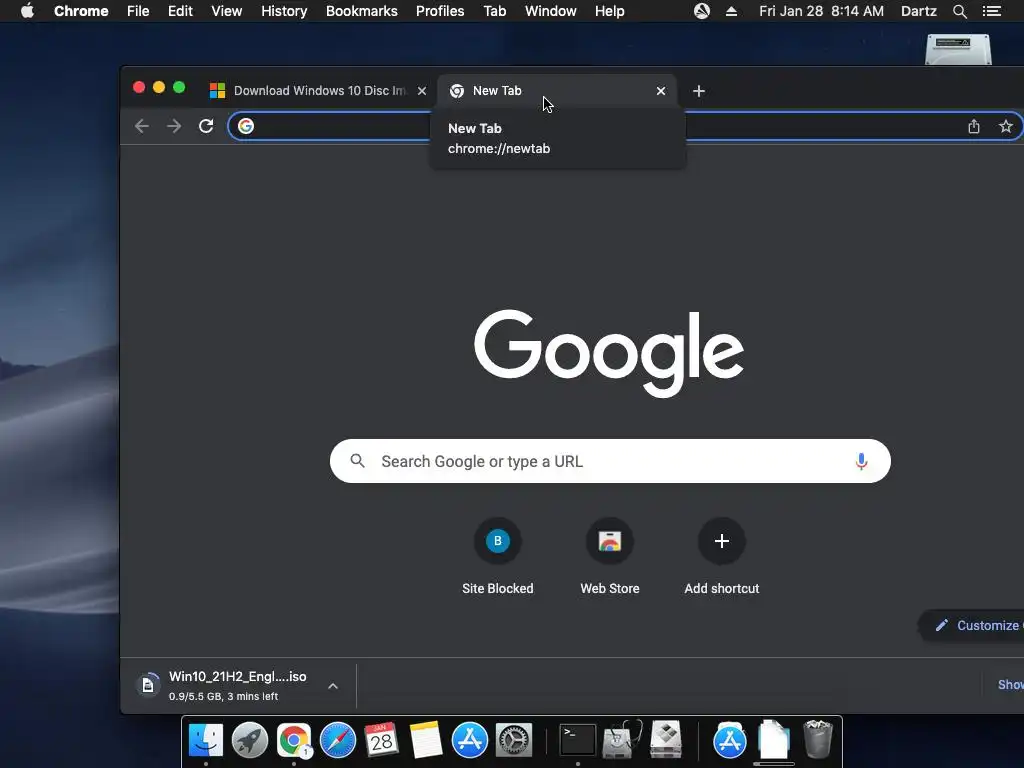
Task: Click the Google logo
Action: 609,353
